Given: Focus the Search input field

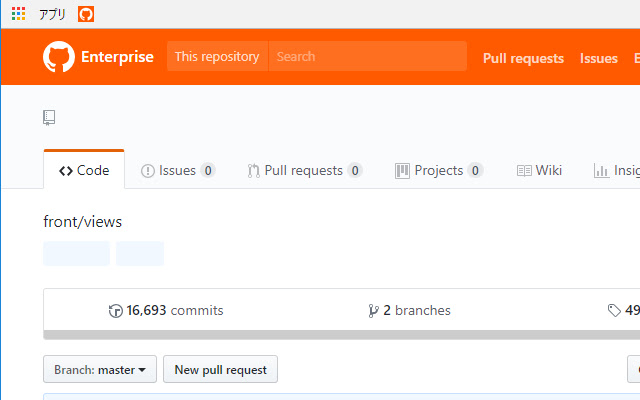Looking at the screenshot, I should click(x=367, y=57).
